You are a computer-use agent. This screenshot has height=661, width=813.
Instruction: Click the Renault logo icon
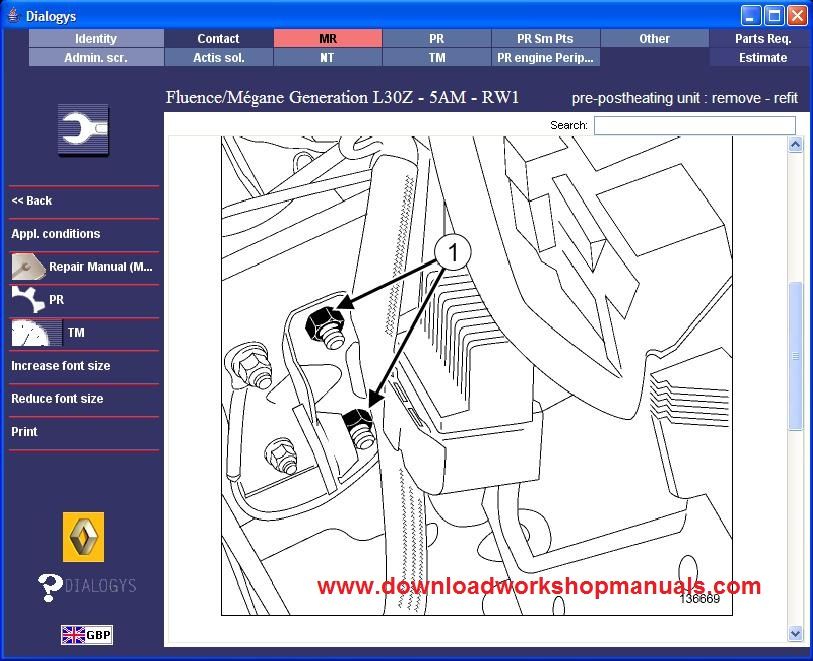[x=83, y=537]
